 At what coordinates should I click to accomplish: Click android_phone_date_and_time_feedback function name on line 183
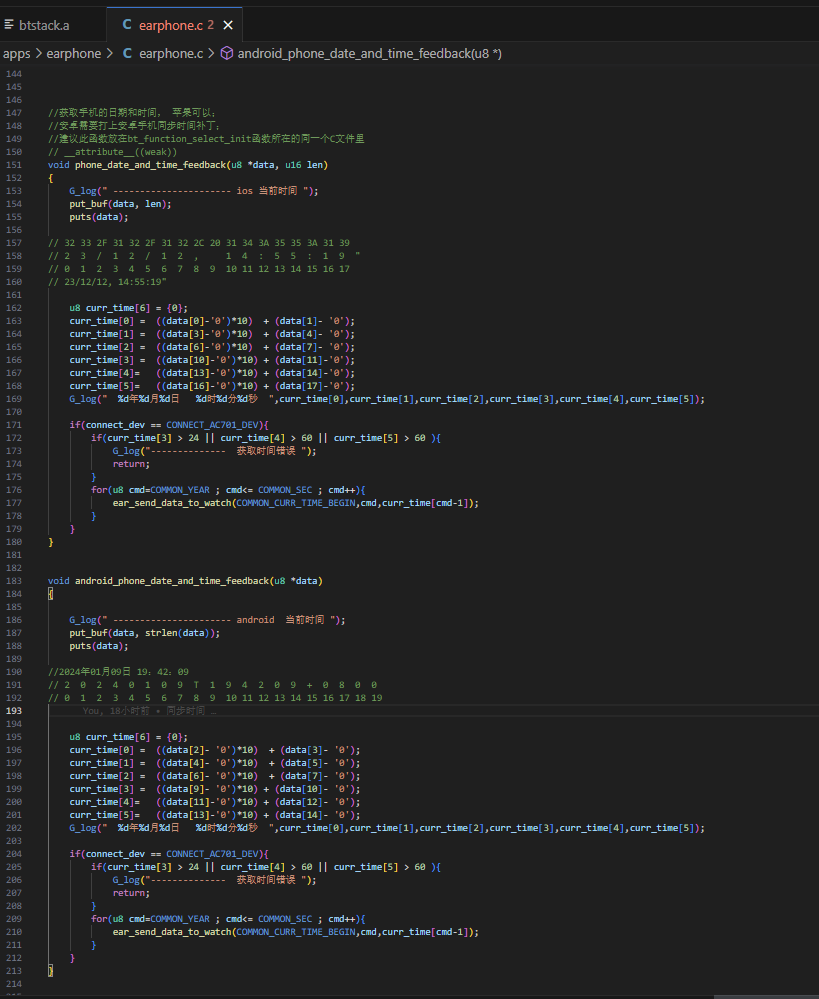click(x=172, y=581)
